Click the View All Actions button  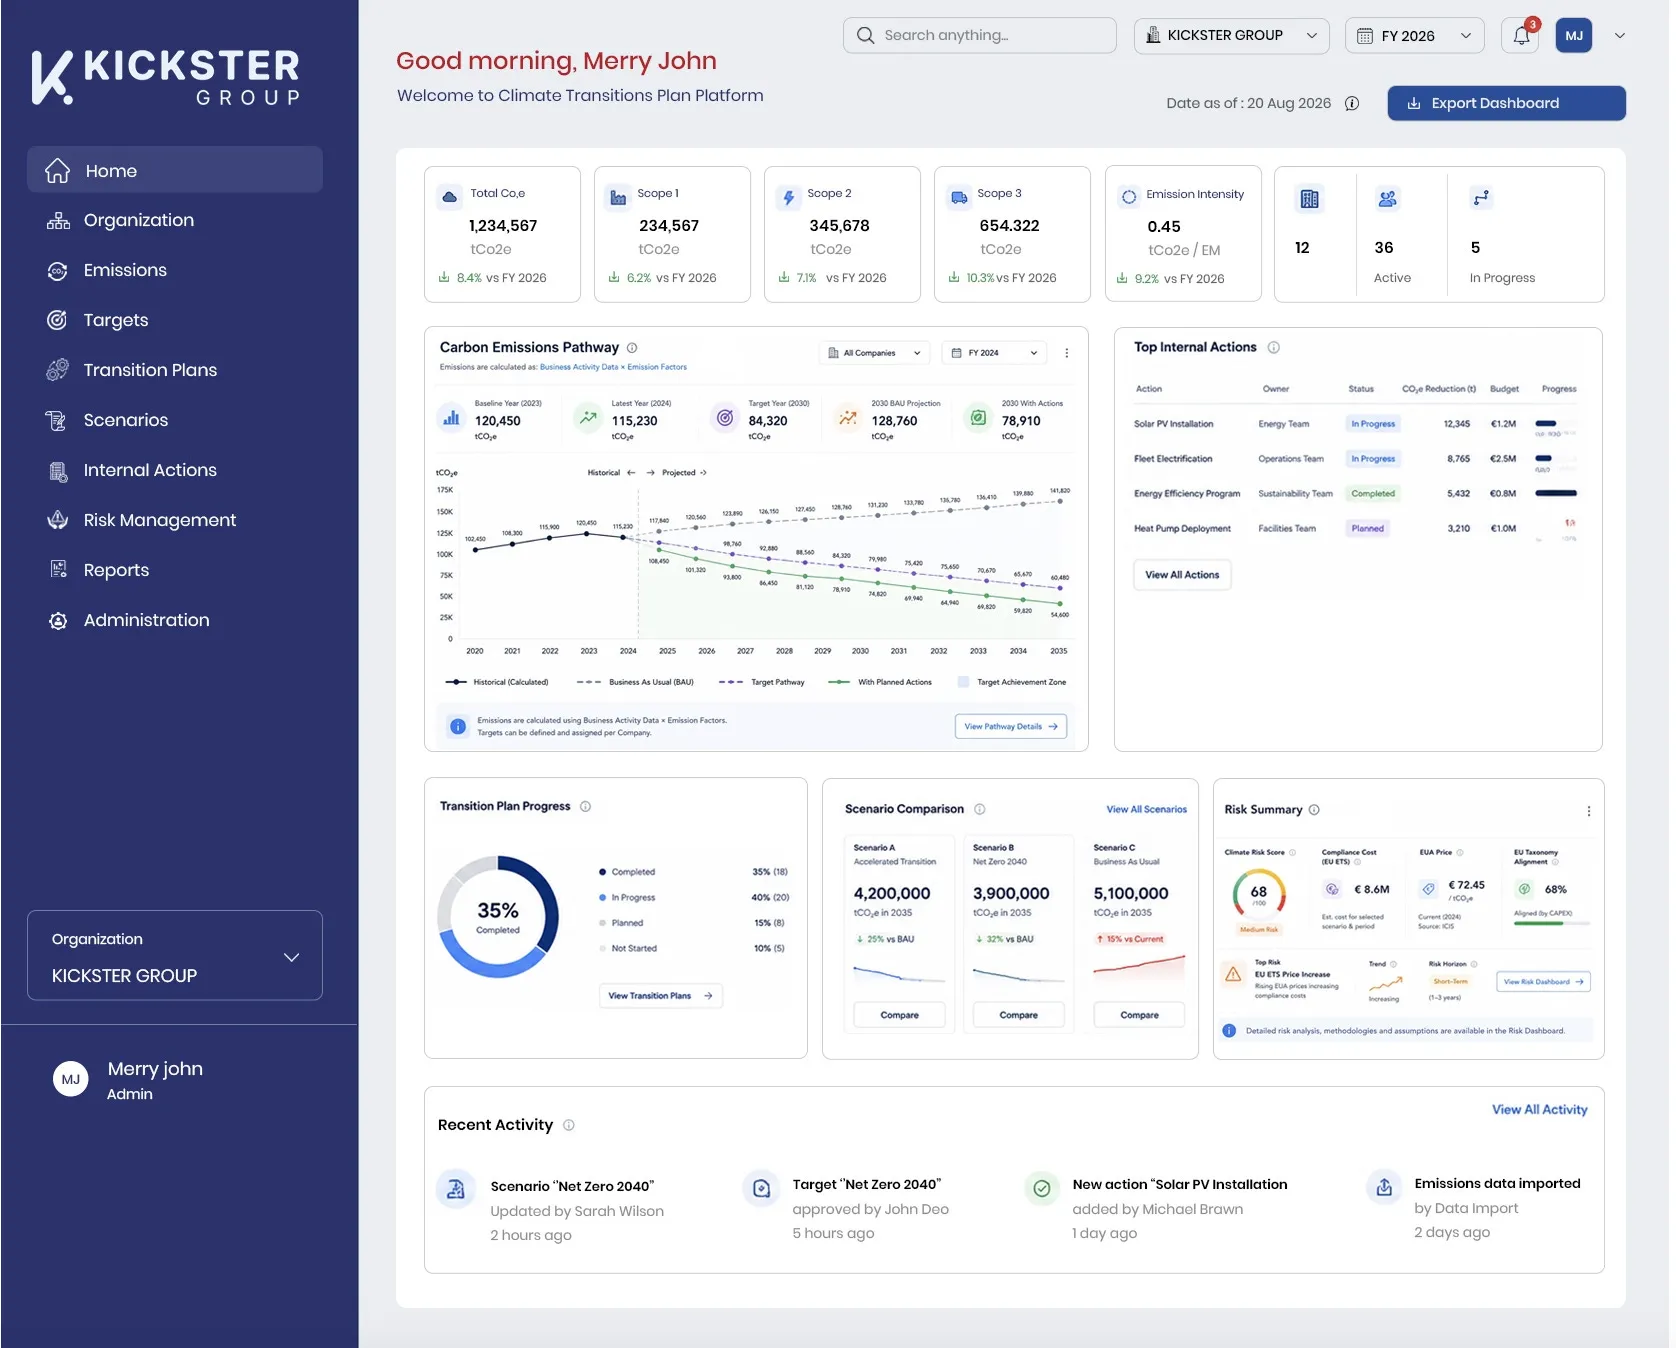point(1182,575)
